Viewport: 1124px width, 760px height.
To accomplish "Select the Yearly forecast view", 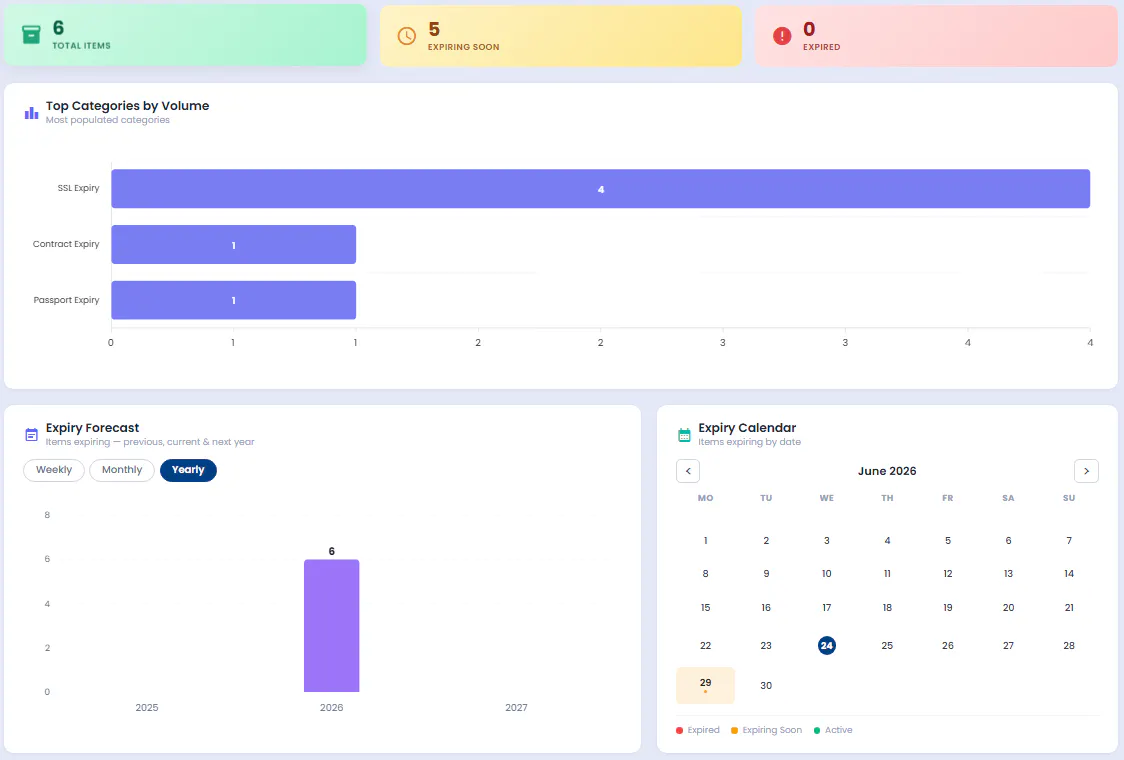I will (x=188, y=470).
